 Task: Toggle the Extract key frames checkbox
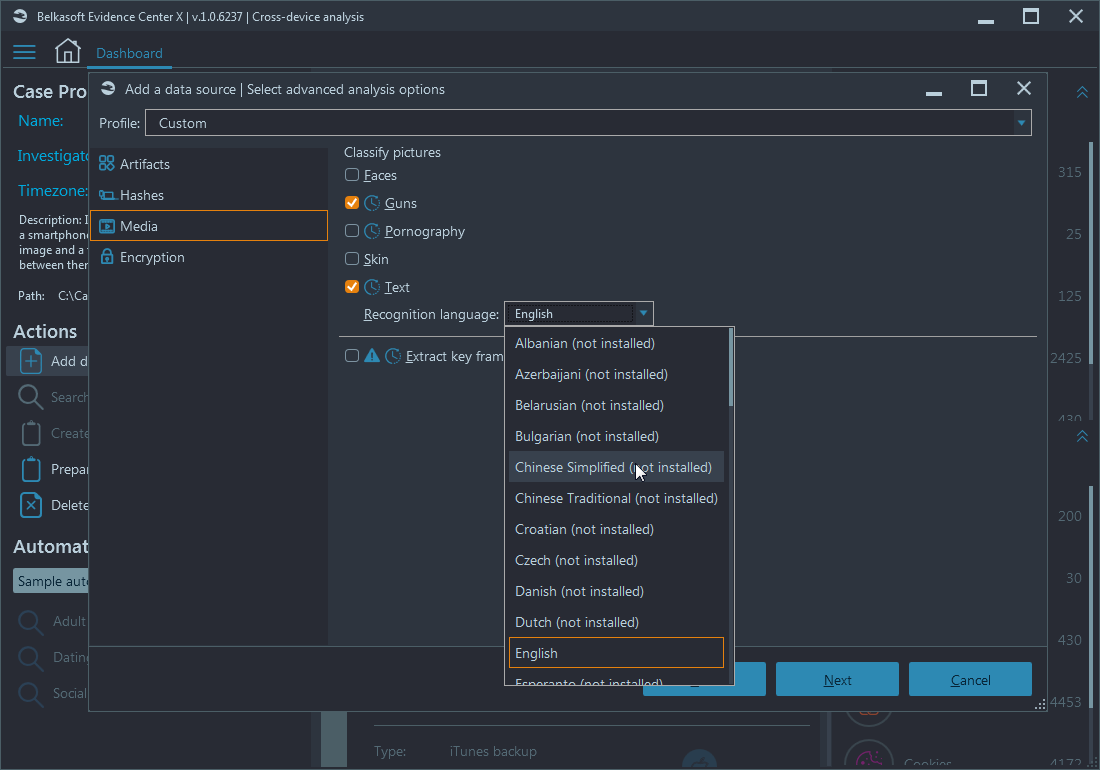click(x=352, y=356)
